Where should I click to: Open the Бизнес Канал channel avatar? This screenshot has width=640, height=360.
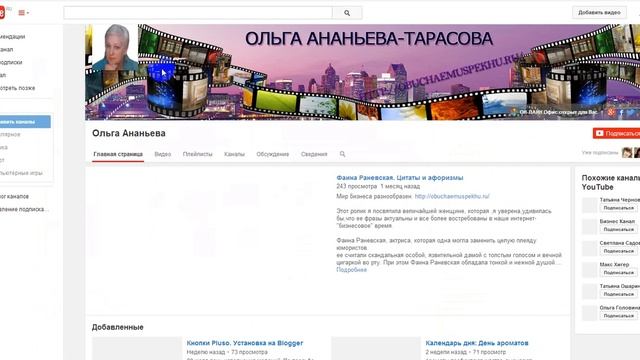click(589, 227)
